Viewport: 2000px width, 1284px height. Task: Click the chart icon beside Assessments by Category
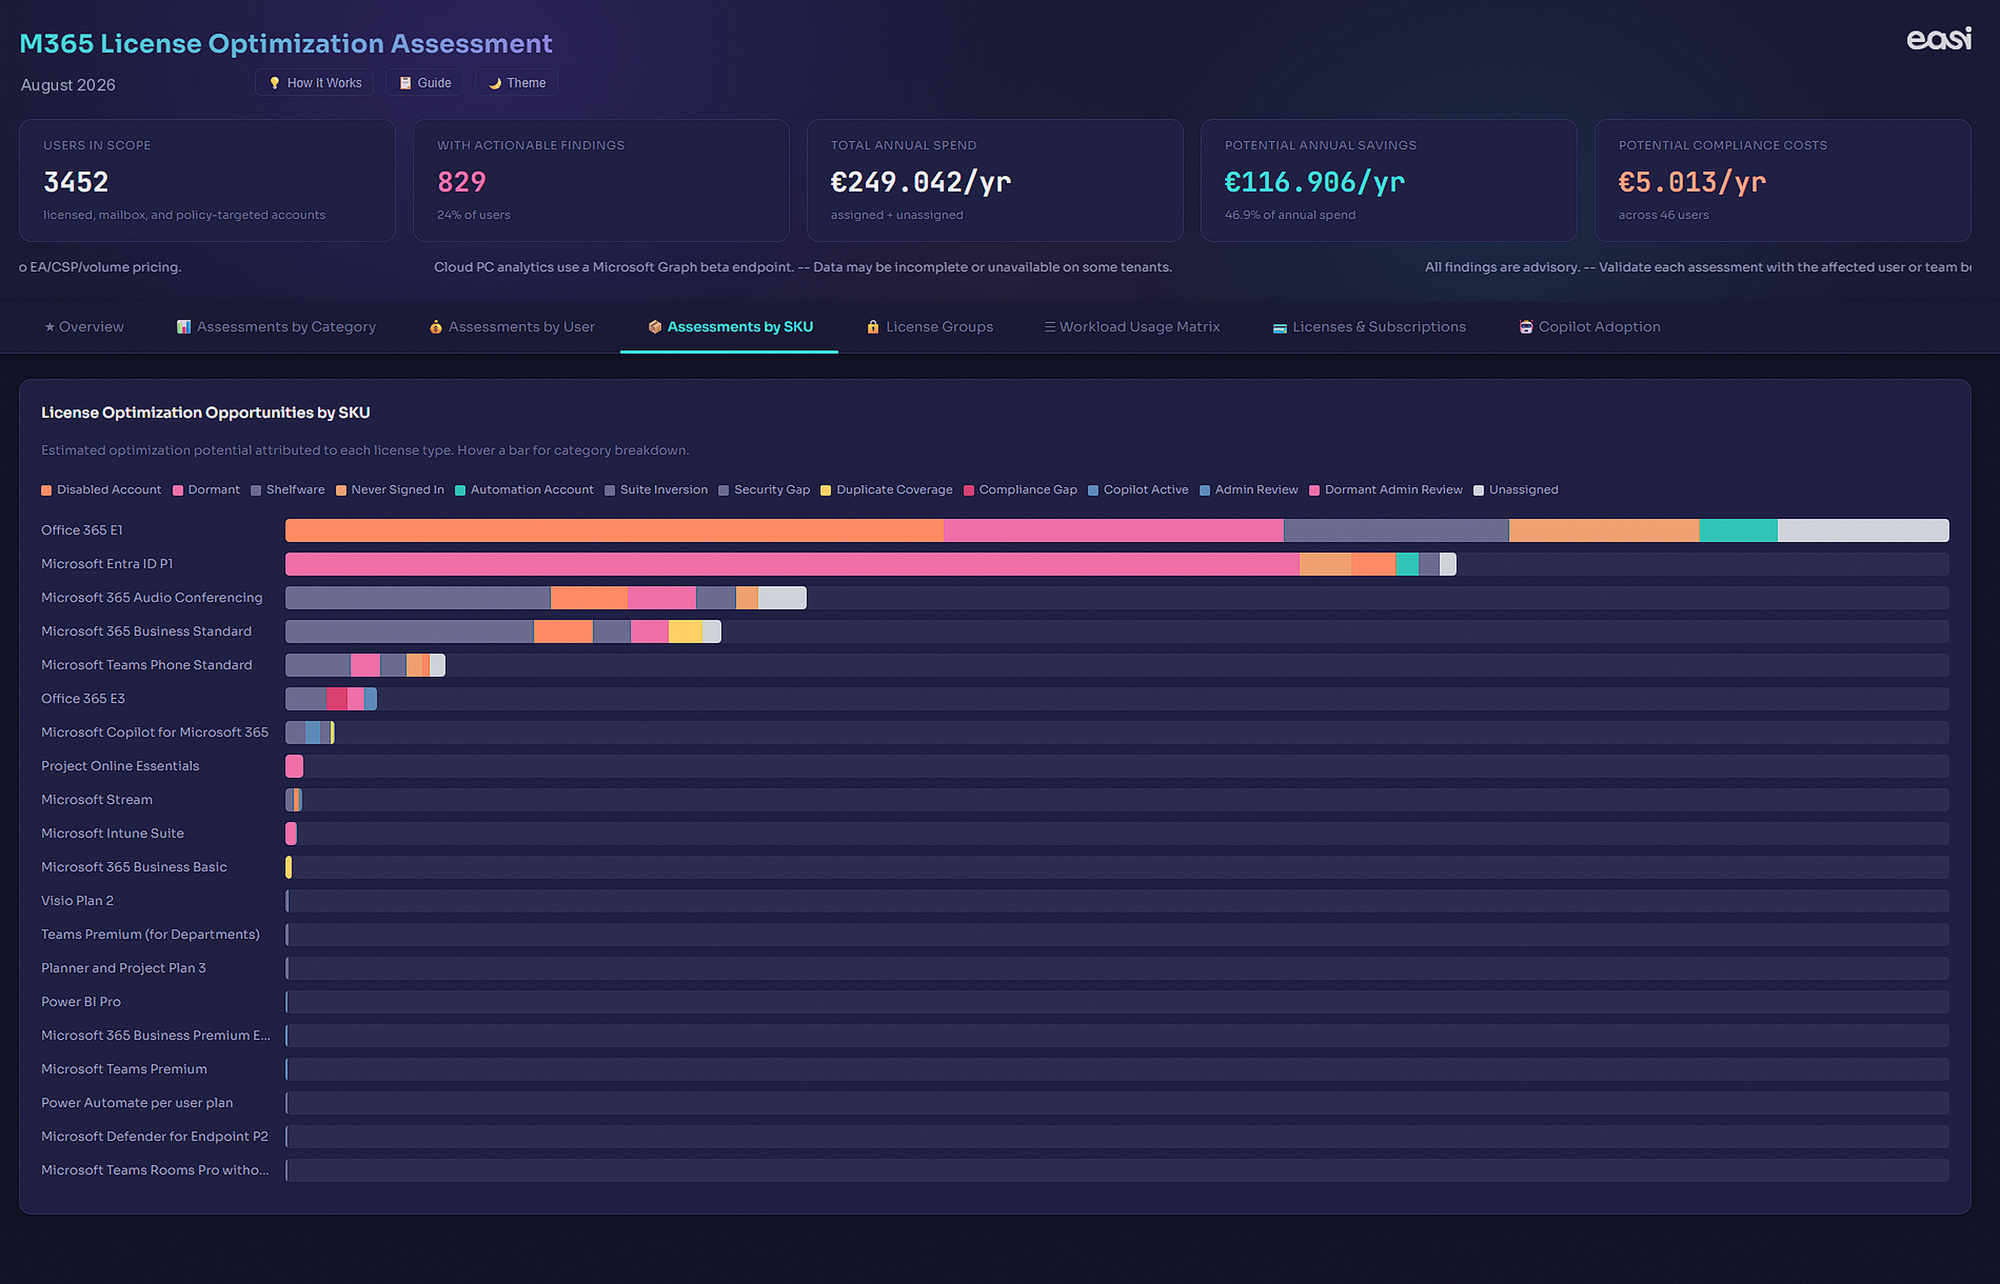(x=184, y=327)
